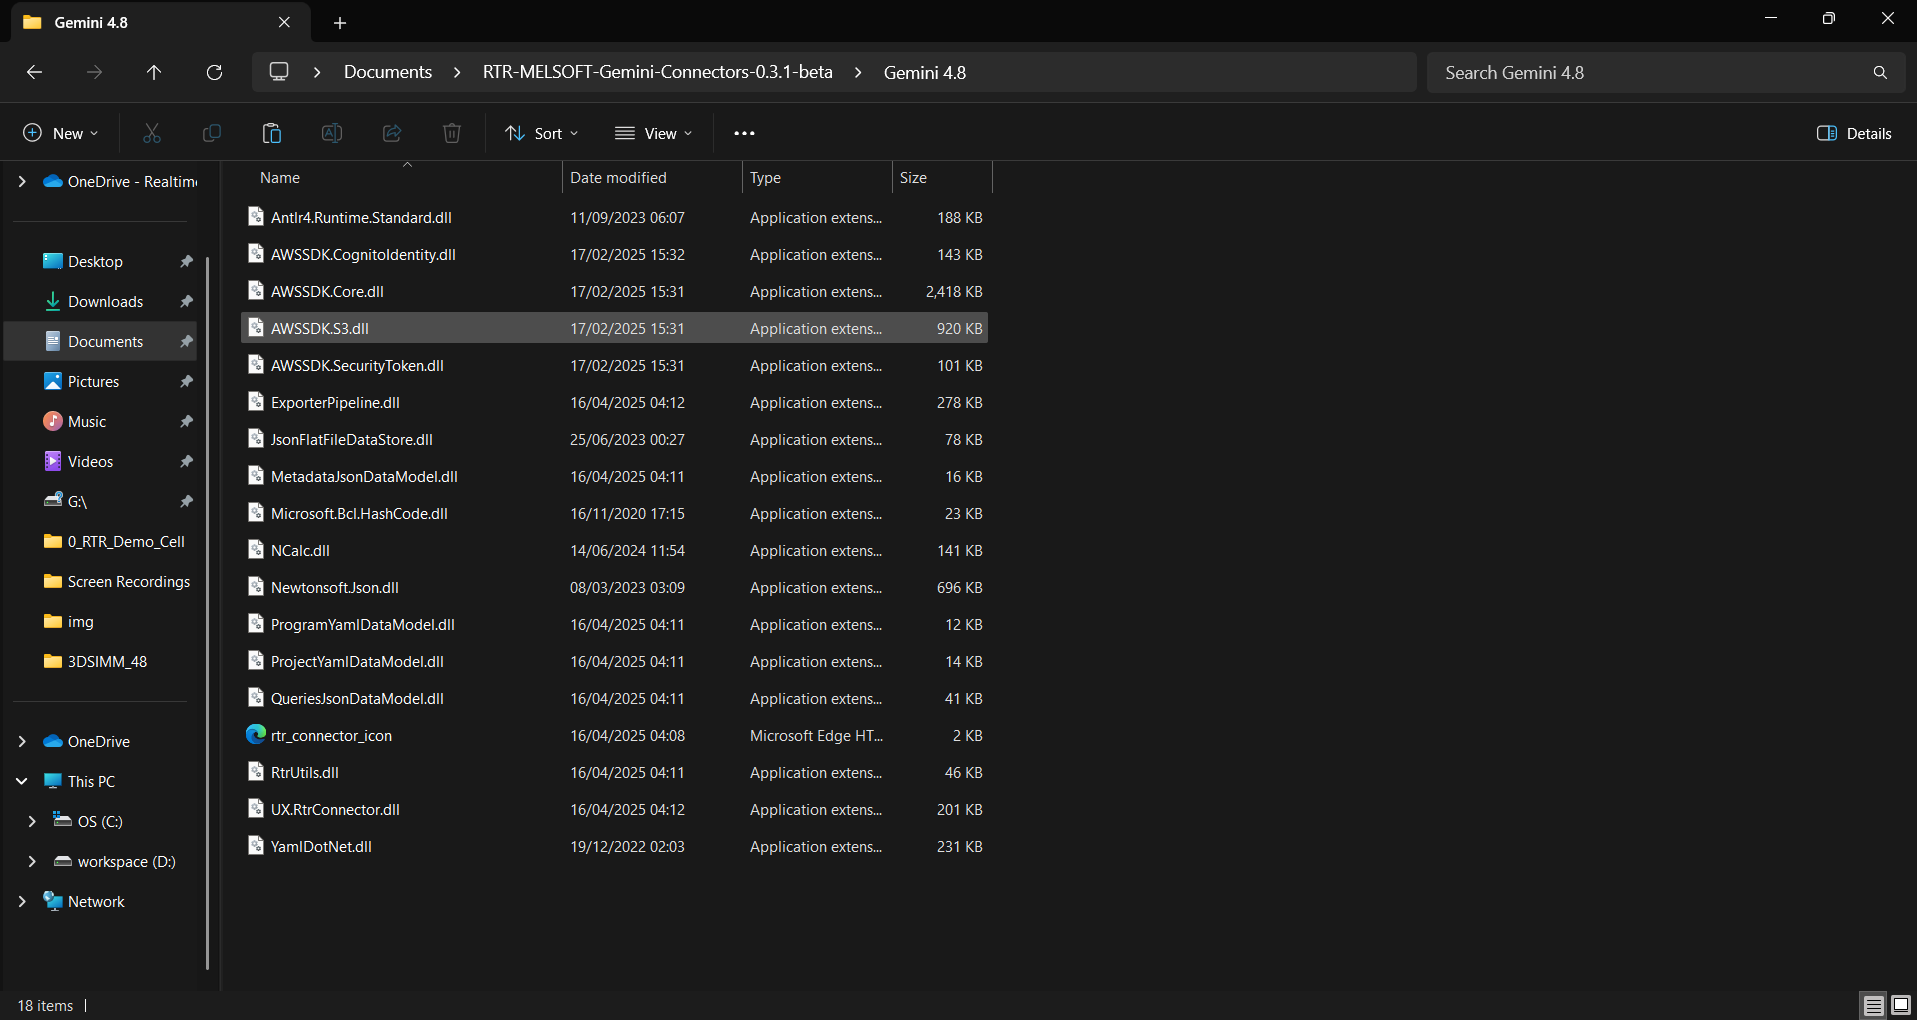This screenshot has width=1917, height=1020.
Task: Click the pin icon next to Downloads
Action: tap(186, 301)
